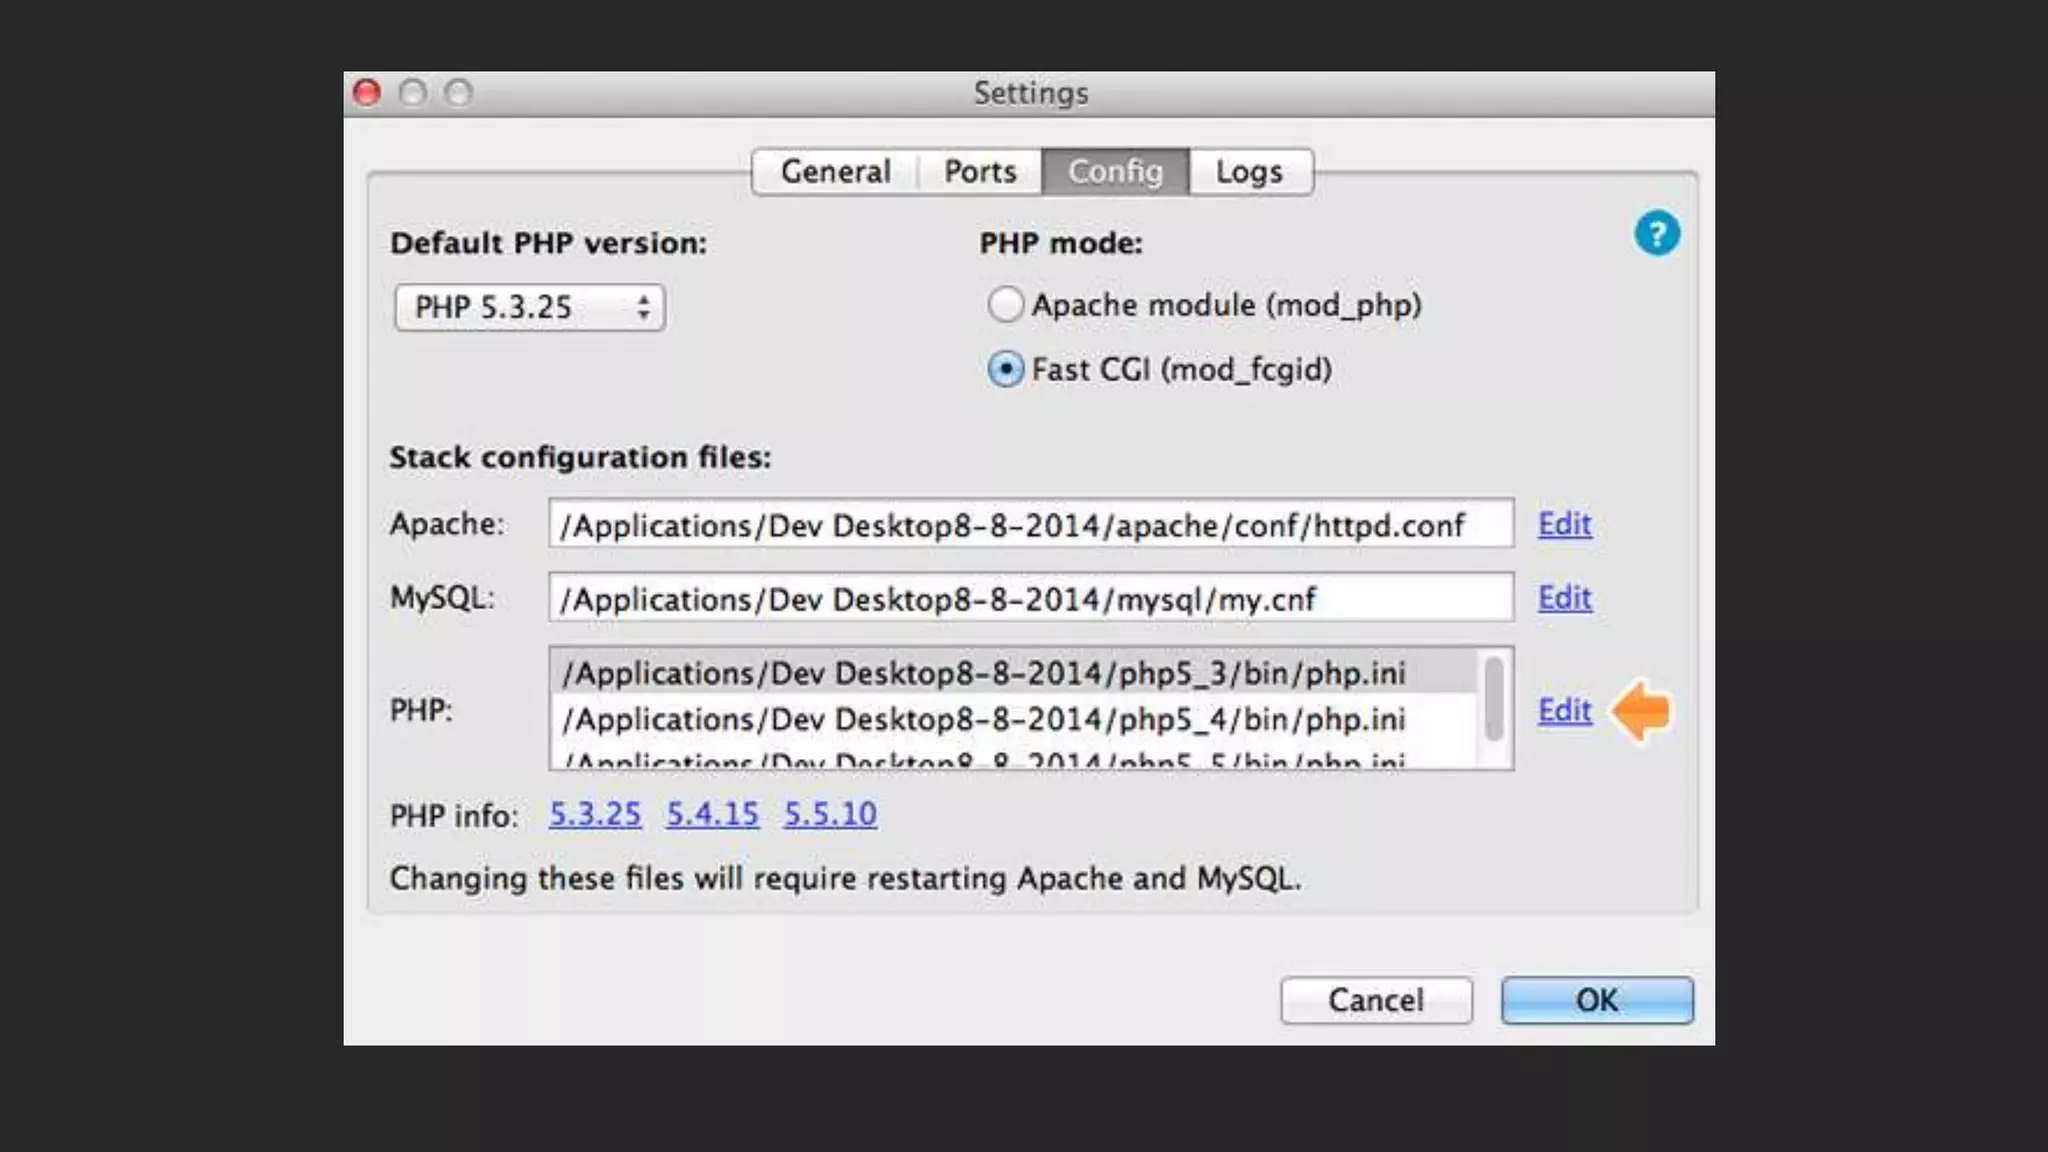Image resolution: width=2048 pixels, height=1152 pixels.
Task: Open the Logs tab
Action: click(1249, 172)
